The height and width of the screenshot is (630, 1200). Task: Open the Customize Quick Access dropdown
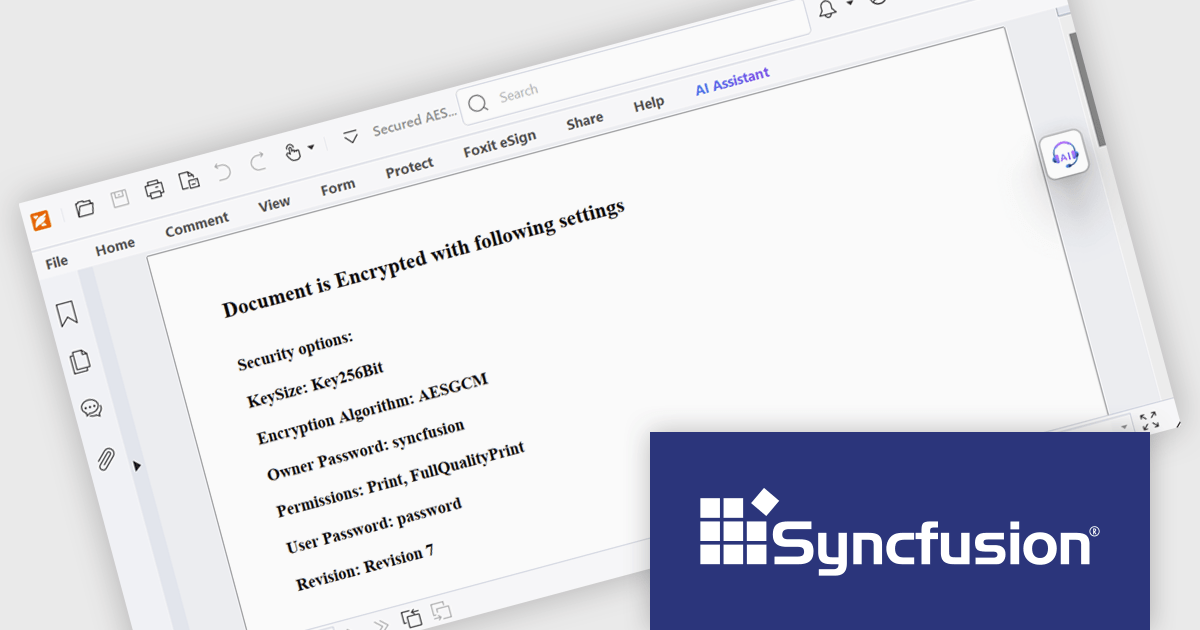350,136
